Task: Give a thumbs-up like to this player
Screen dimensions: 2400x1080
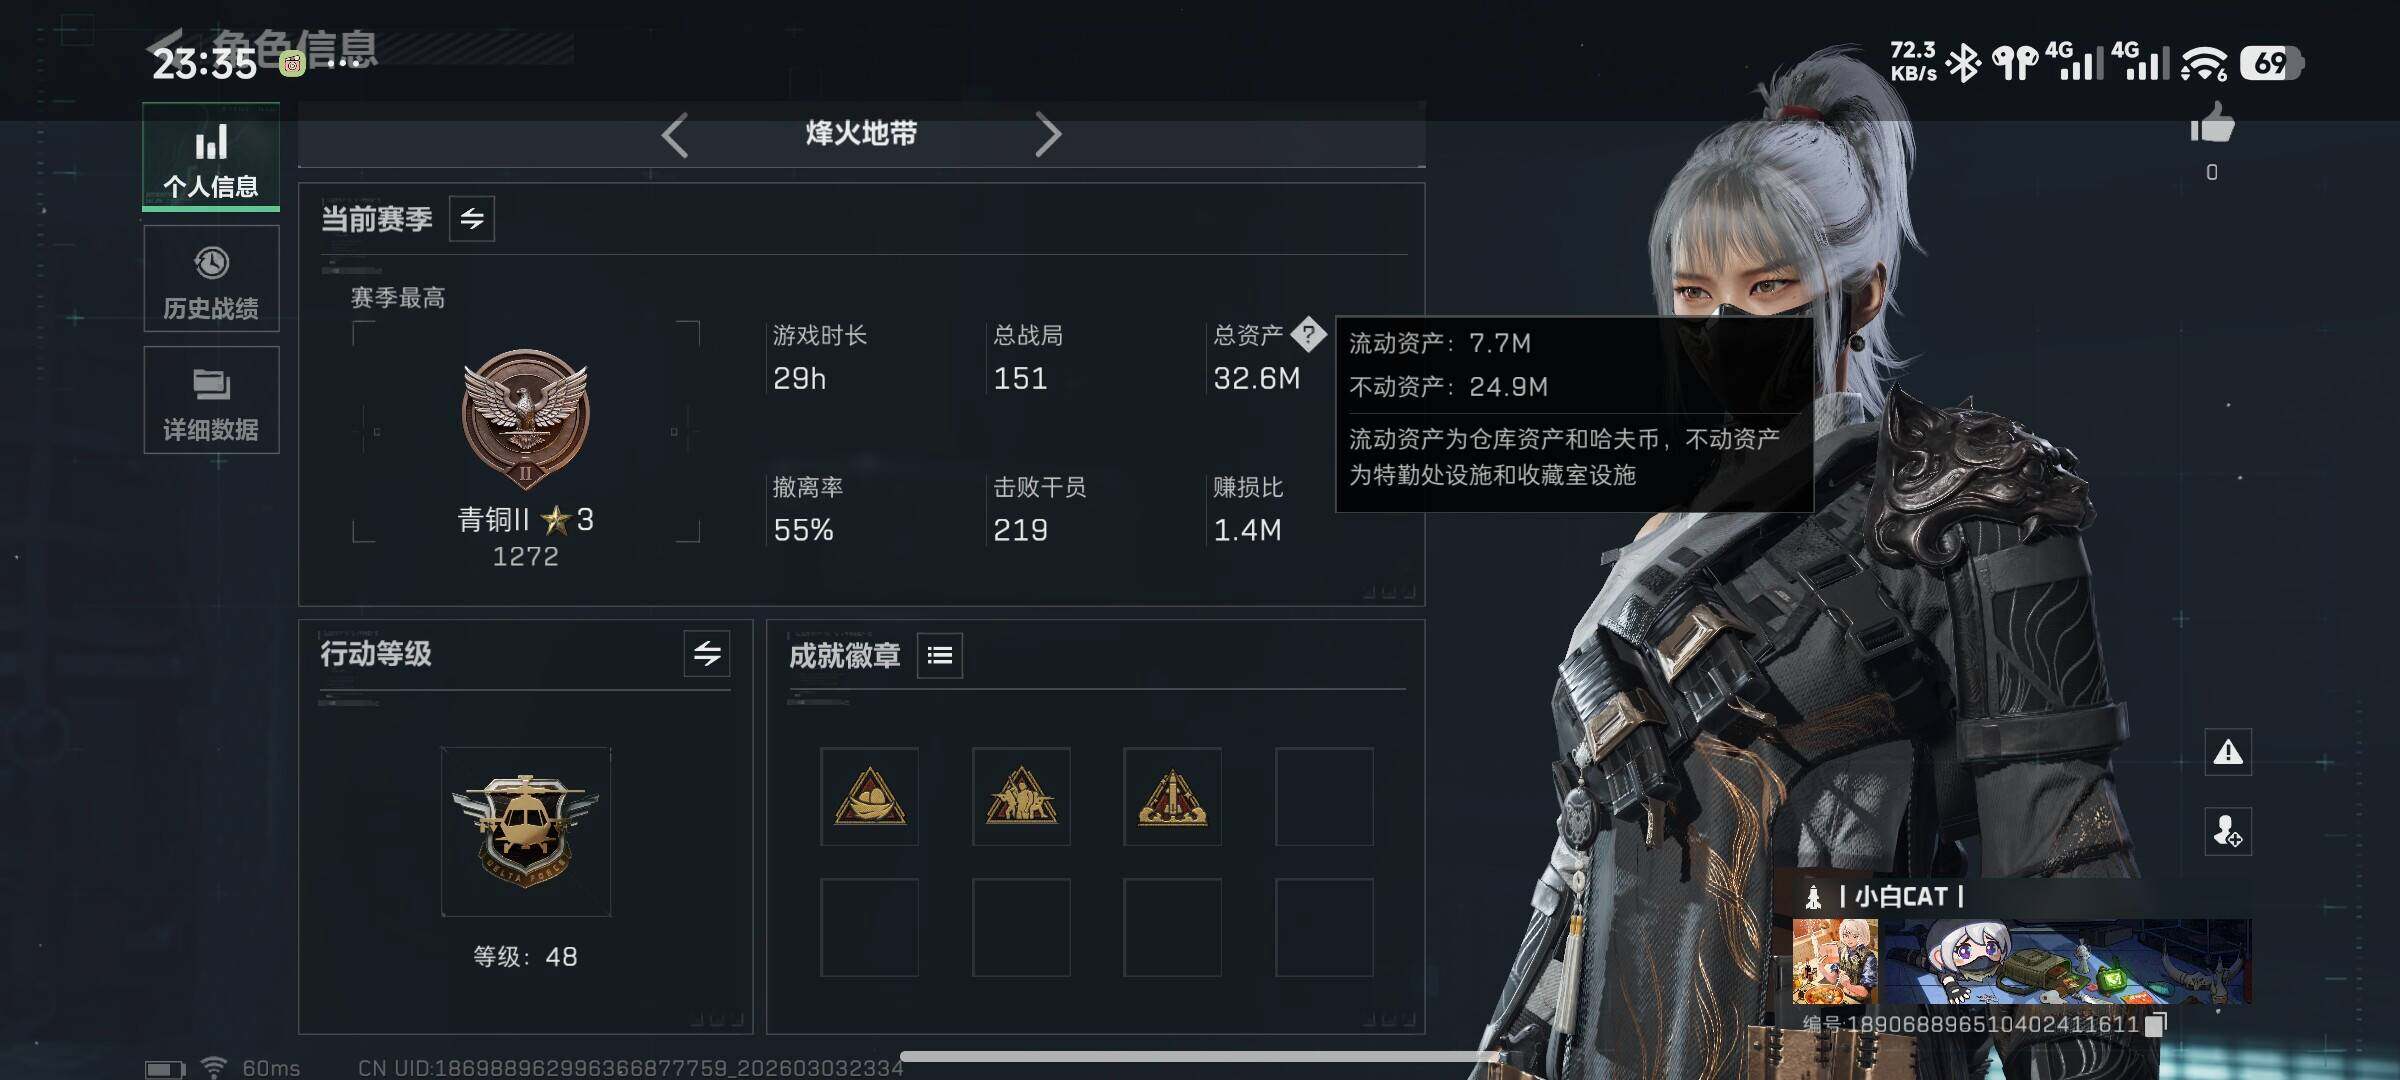Action: pos(2212,126)
